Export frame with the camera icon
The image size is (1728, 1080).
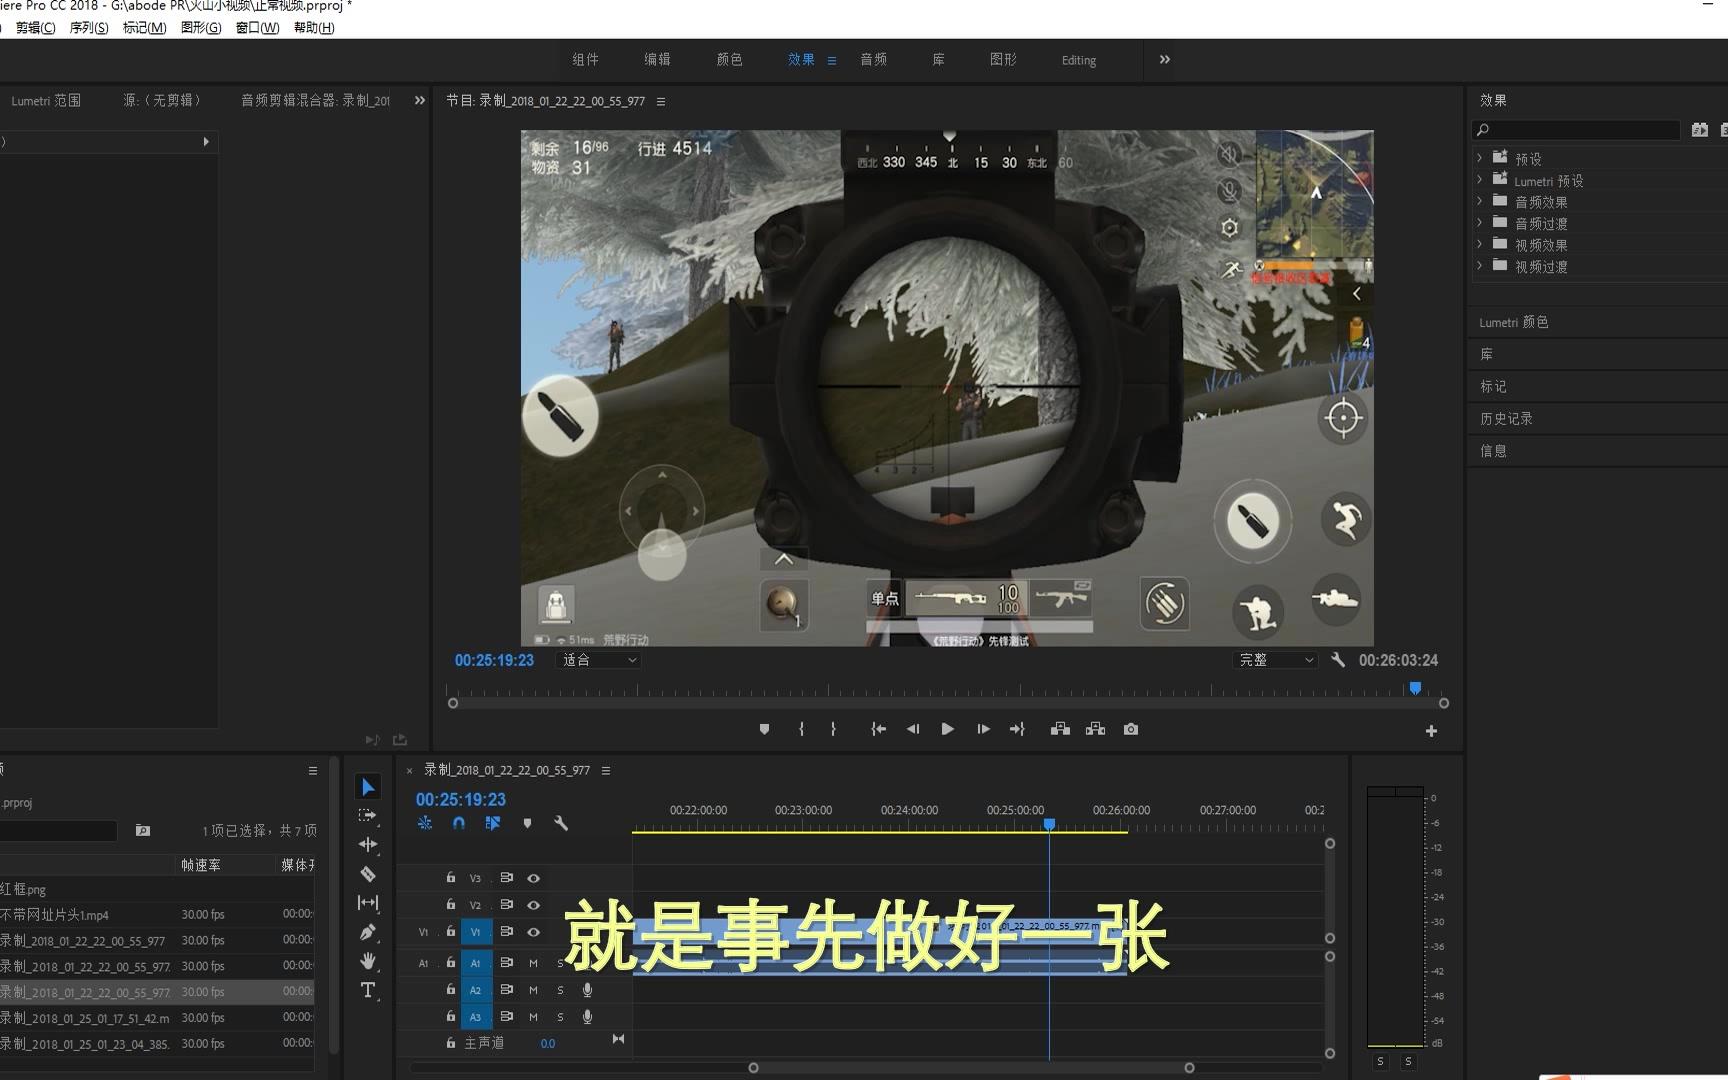(1131, 729)
